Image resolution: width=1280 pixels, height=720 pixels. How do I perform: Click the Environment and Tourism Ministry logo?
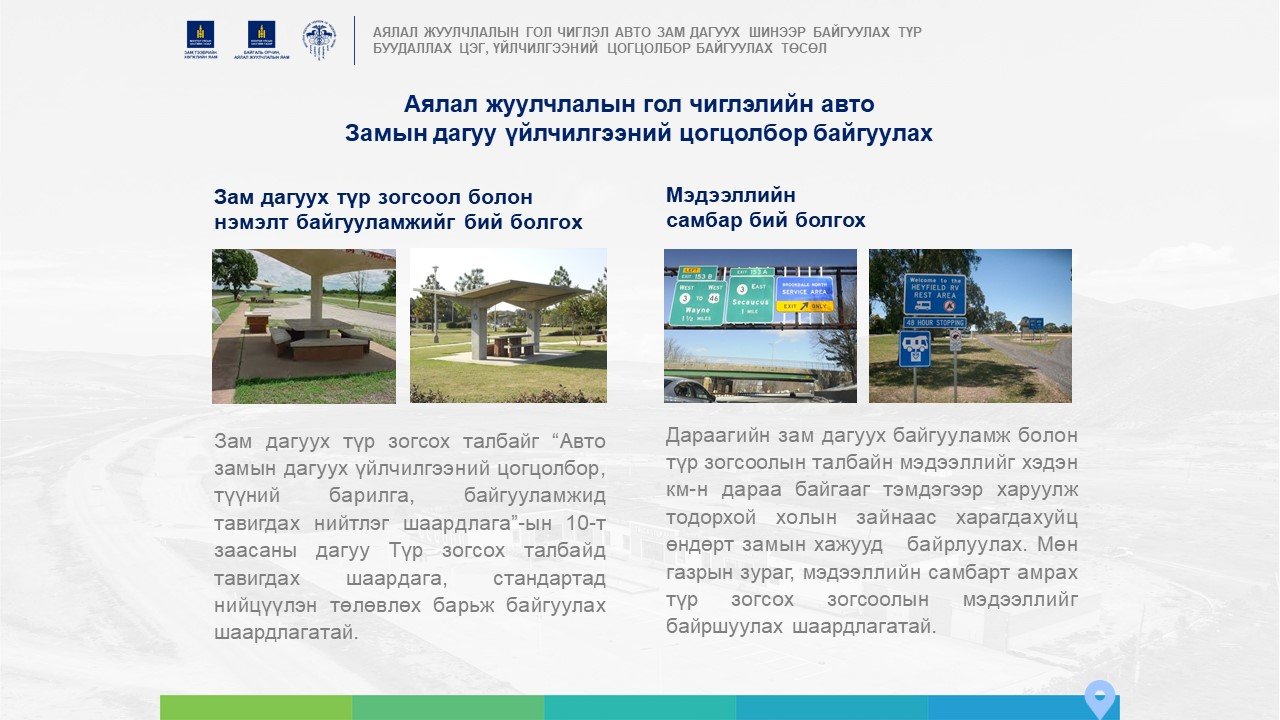point(262,40)
